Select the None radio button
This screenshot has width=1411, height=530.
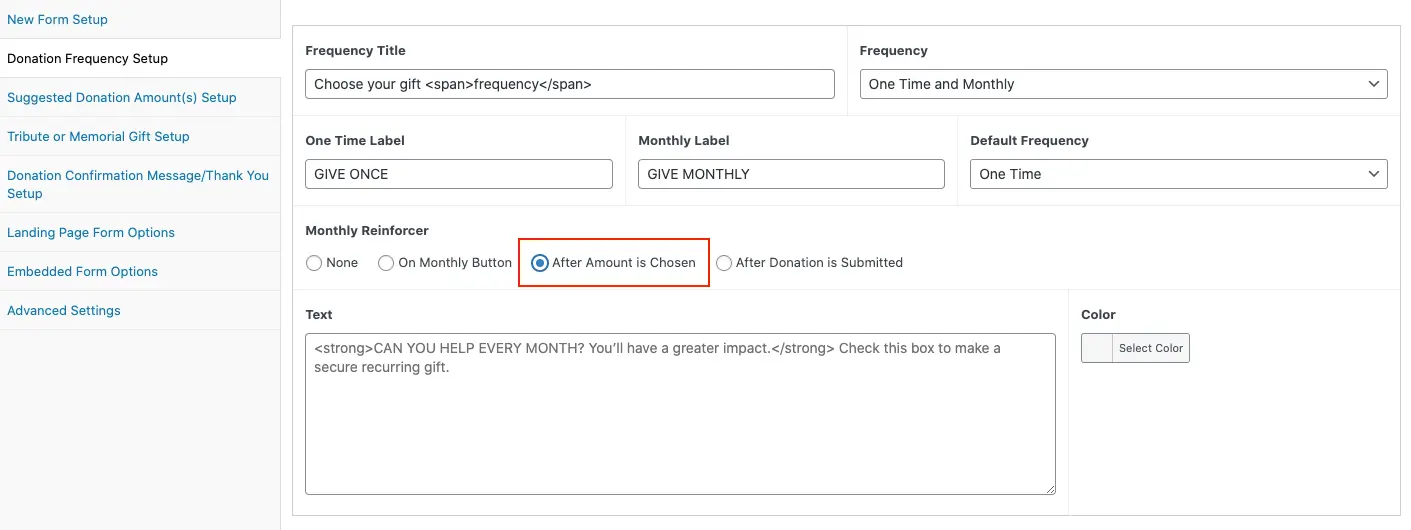click(x=314, y=263)
